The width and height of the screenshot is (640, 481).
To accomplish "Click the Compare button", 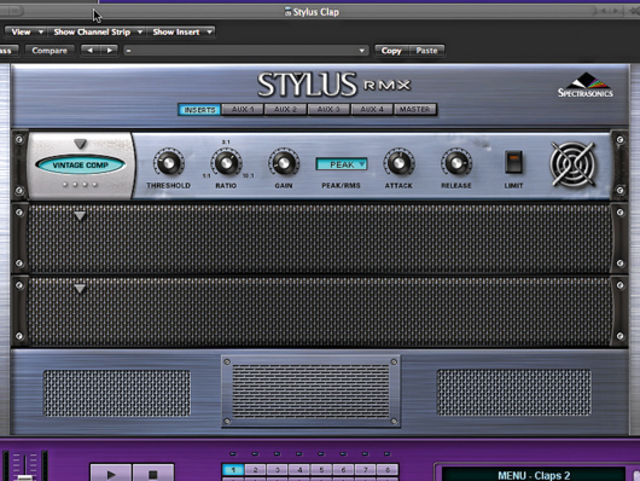I will pos(49,51).
